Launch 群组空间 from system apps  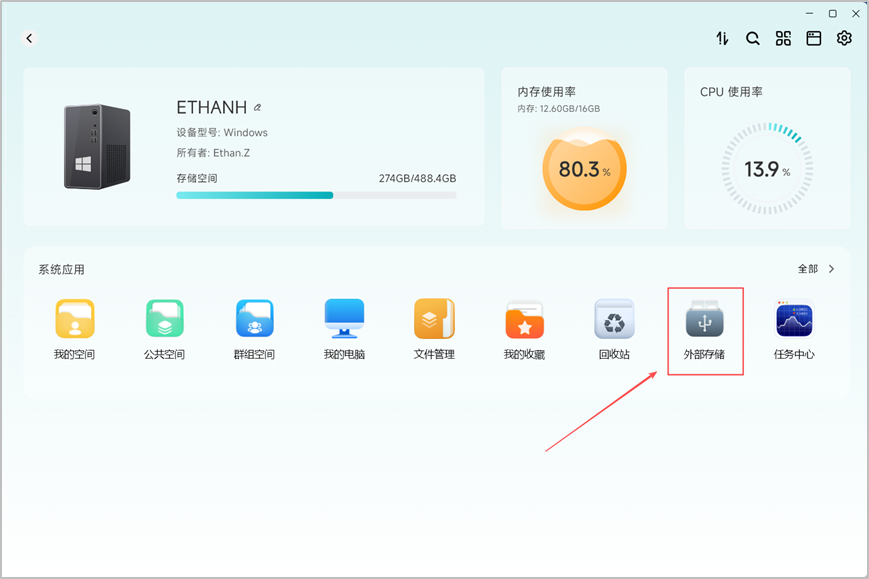click(254, 319)
